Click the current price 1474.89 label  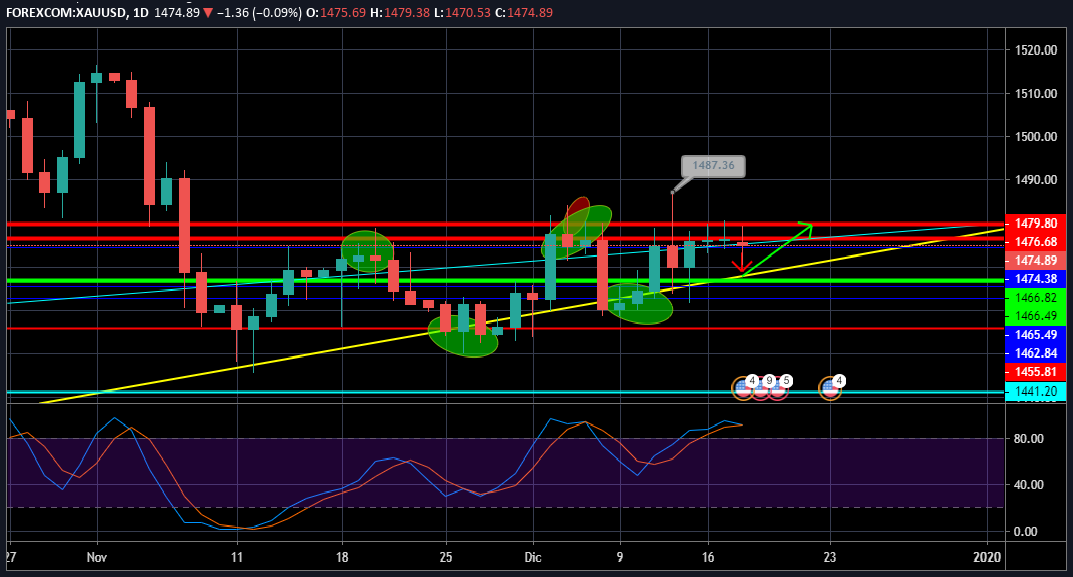tap(1036, 260)
